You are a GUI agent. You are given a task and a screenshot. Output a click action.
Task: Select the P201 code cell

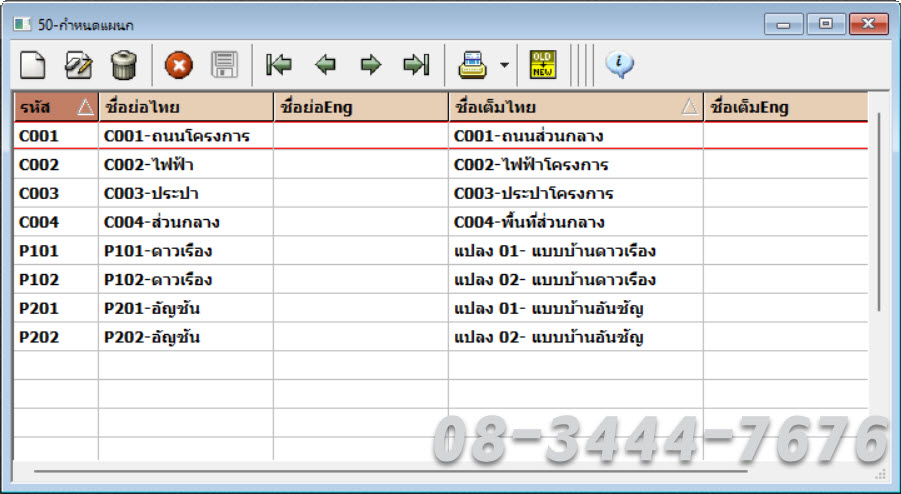click(56, 308)
